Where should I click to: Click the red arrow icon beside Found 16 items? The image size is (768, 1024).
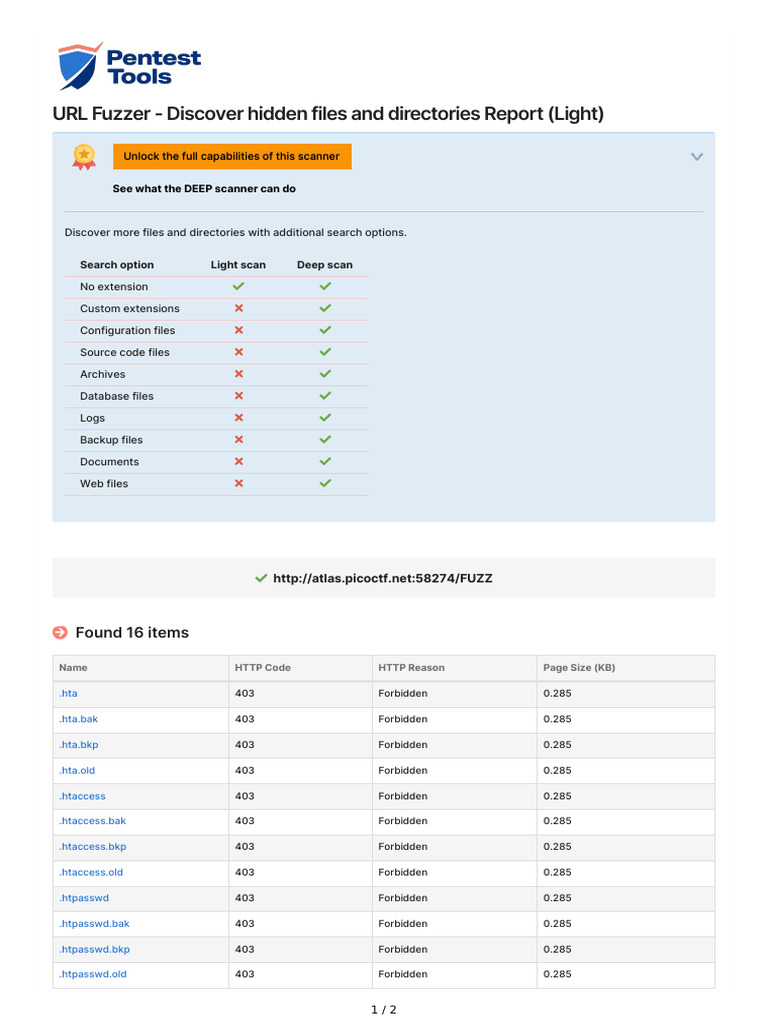(x=60, y=632)
